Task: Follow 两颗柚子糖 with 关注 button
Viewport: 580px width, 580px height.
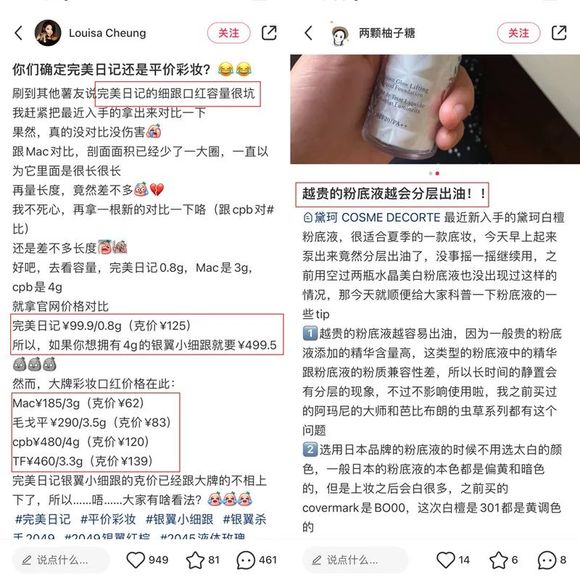Action: coord(519,33)
